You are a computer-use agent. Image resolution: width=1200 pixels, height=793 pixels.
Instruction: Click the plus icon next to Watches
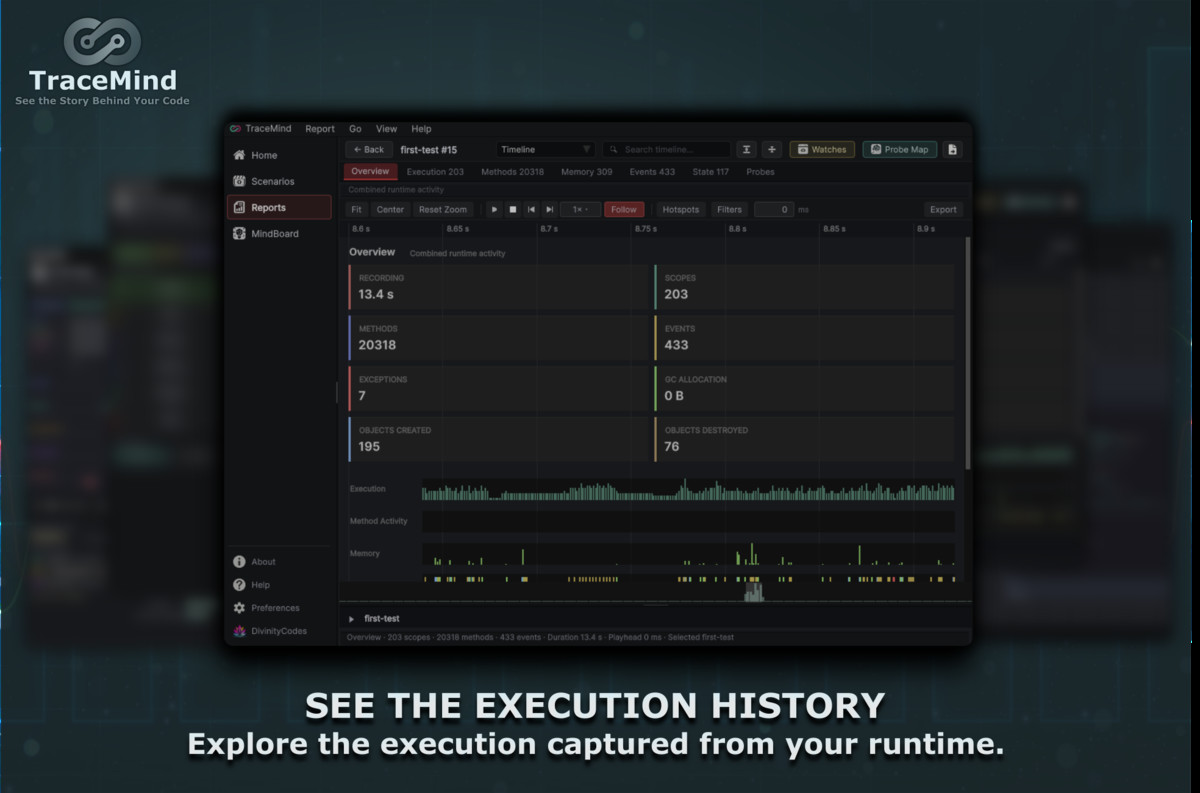(x=771, y=149)
